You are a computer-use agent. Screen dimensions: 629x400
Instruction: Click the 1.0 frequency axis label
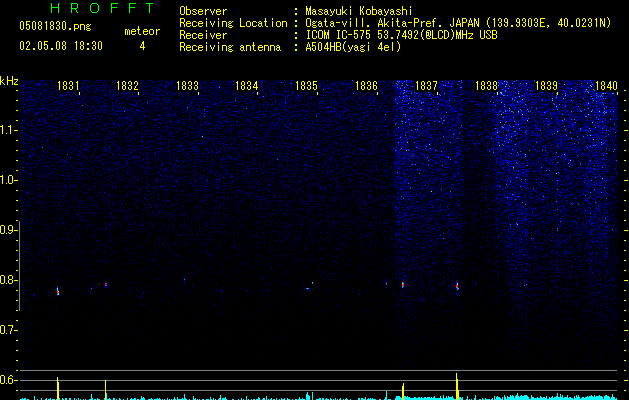[x=8, y=180]
